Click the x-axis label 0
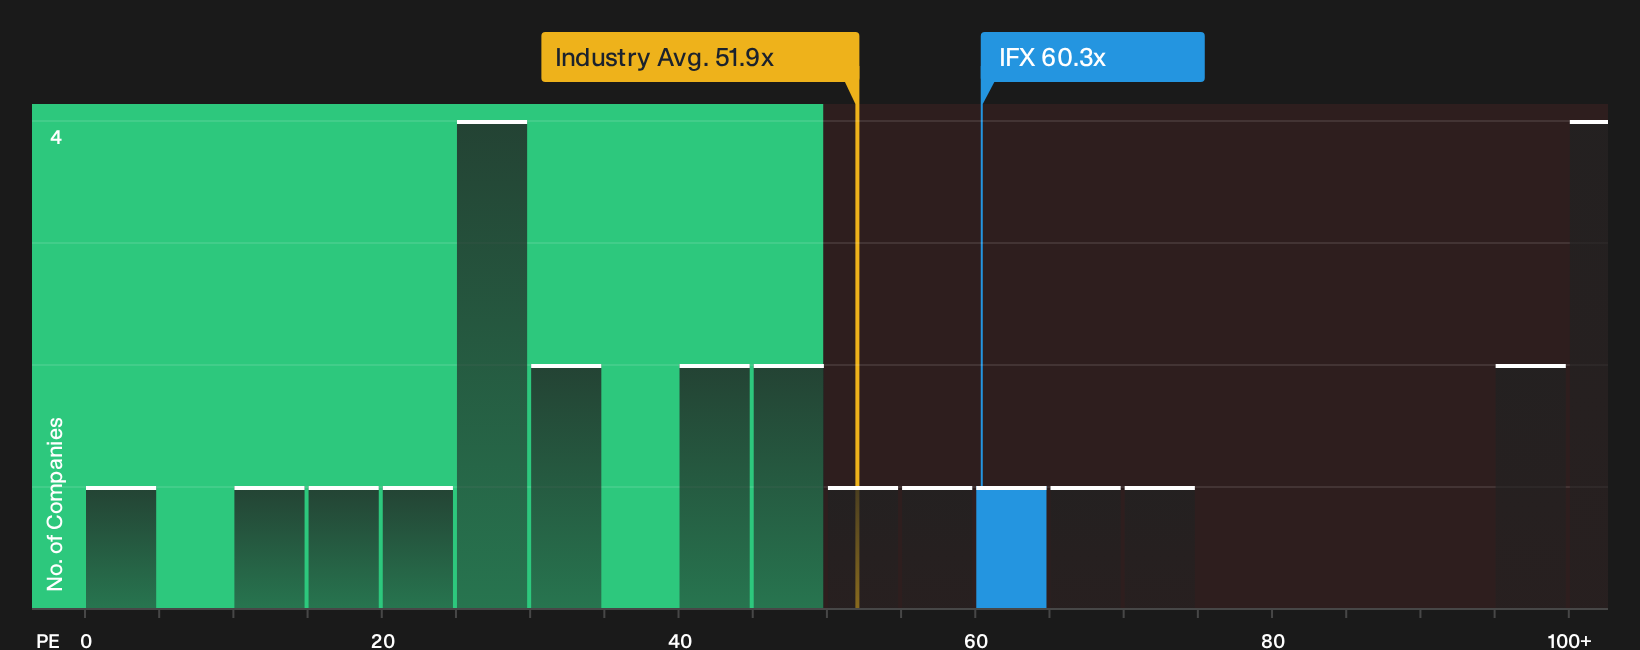Viewport: 1640px width, 650px height. tap(86, 641)
